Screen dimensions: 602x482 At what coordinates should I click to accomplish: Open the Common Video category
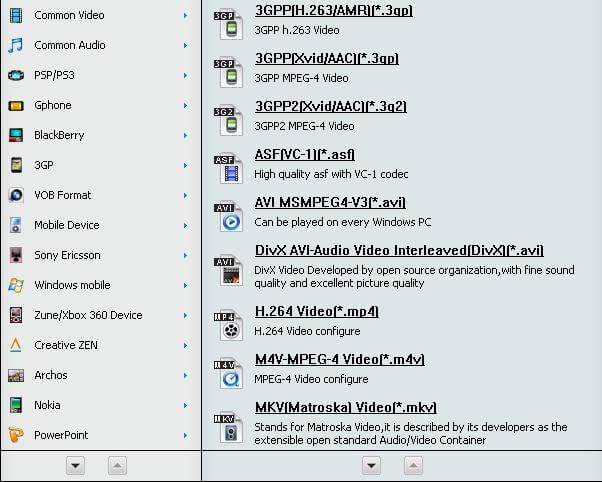click(69, 15)
